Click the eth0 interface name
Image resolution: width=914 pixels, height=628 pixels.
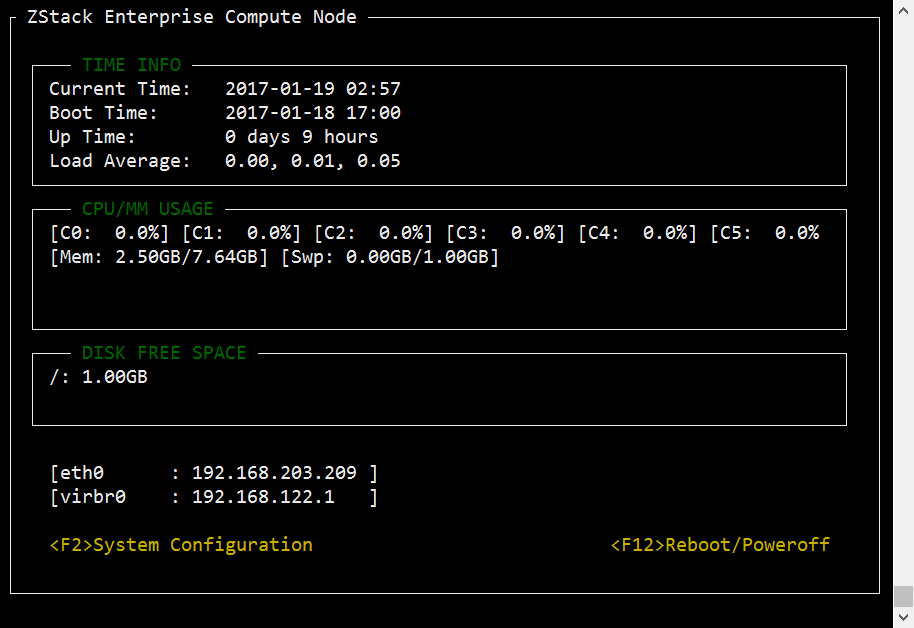82,473
